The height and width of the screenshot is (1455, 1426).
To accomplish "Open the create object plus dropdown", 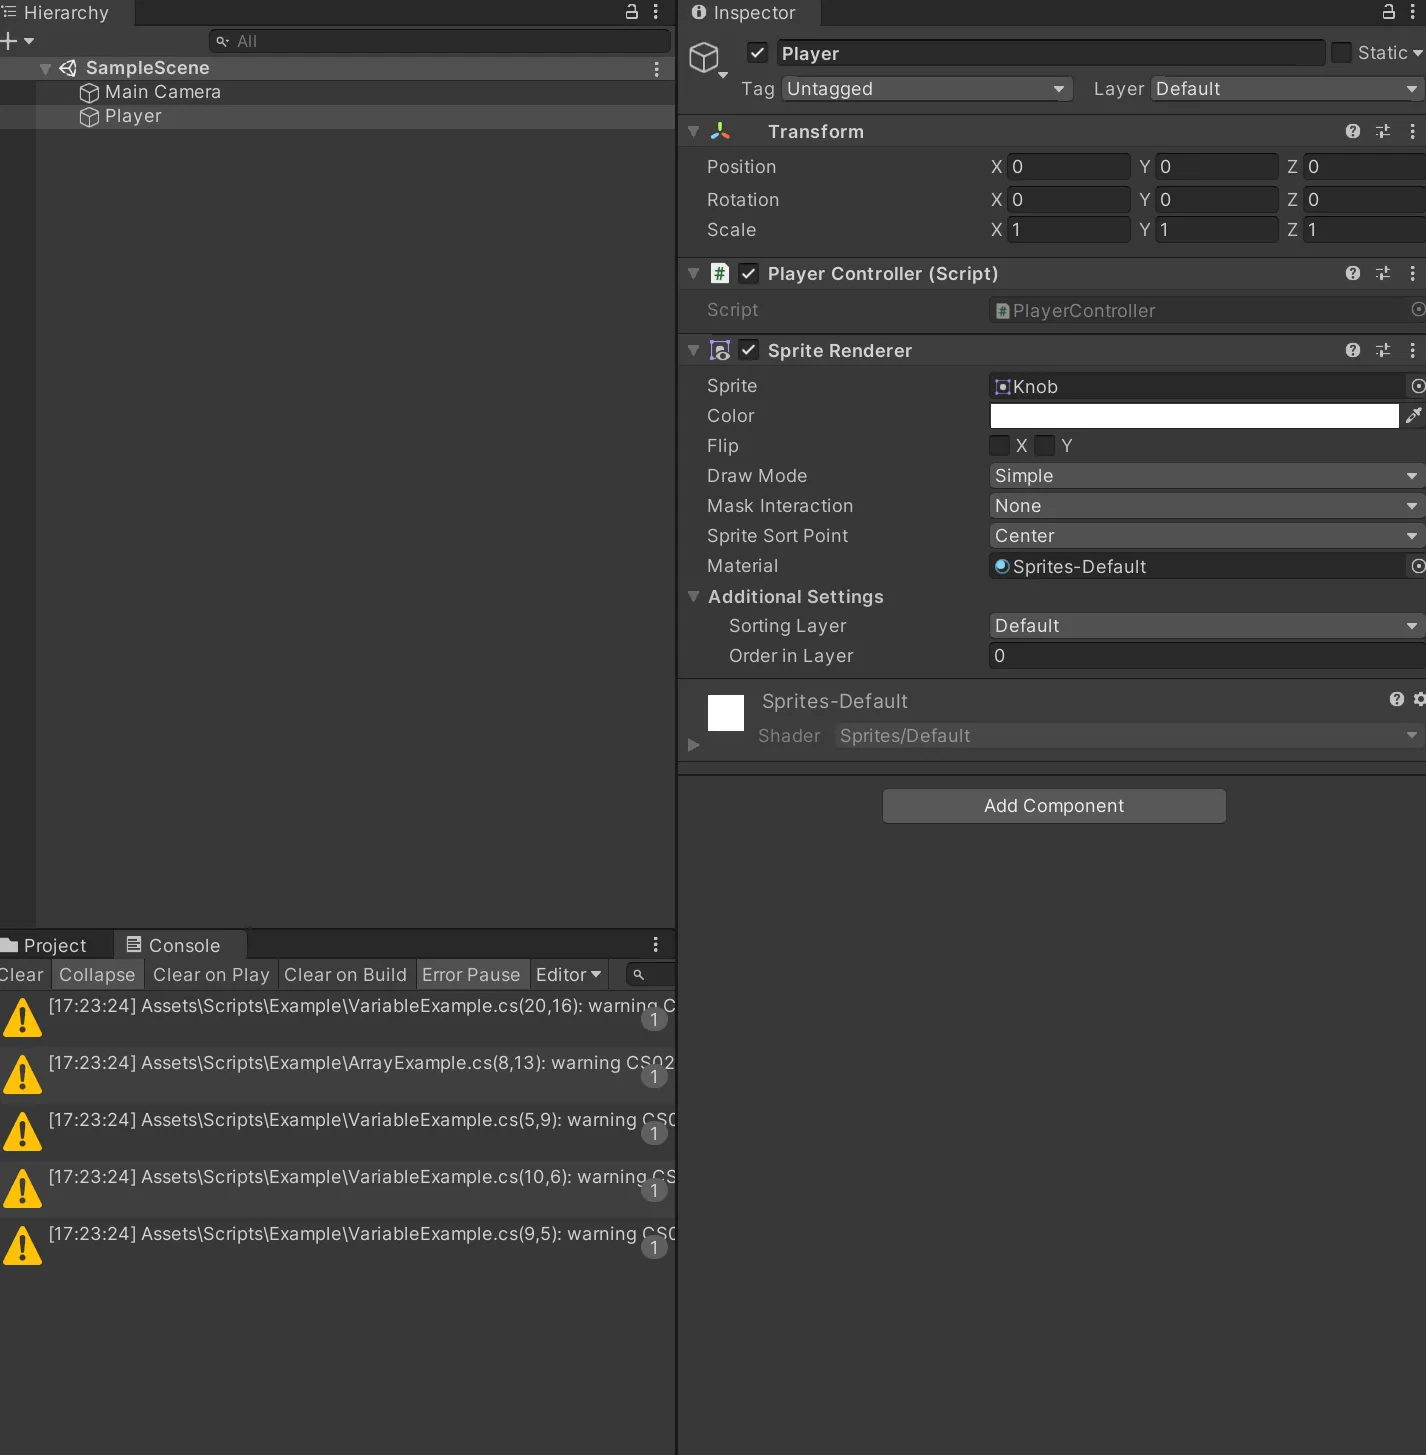I will coord(18,41).
